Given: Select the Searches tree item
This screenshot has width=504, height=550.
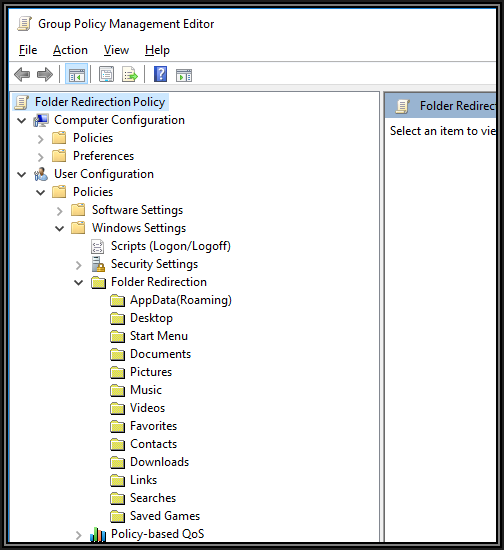Looking at the screenshot, I should [153, 498].
